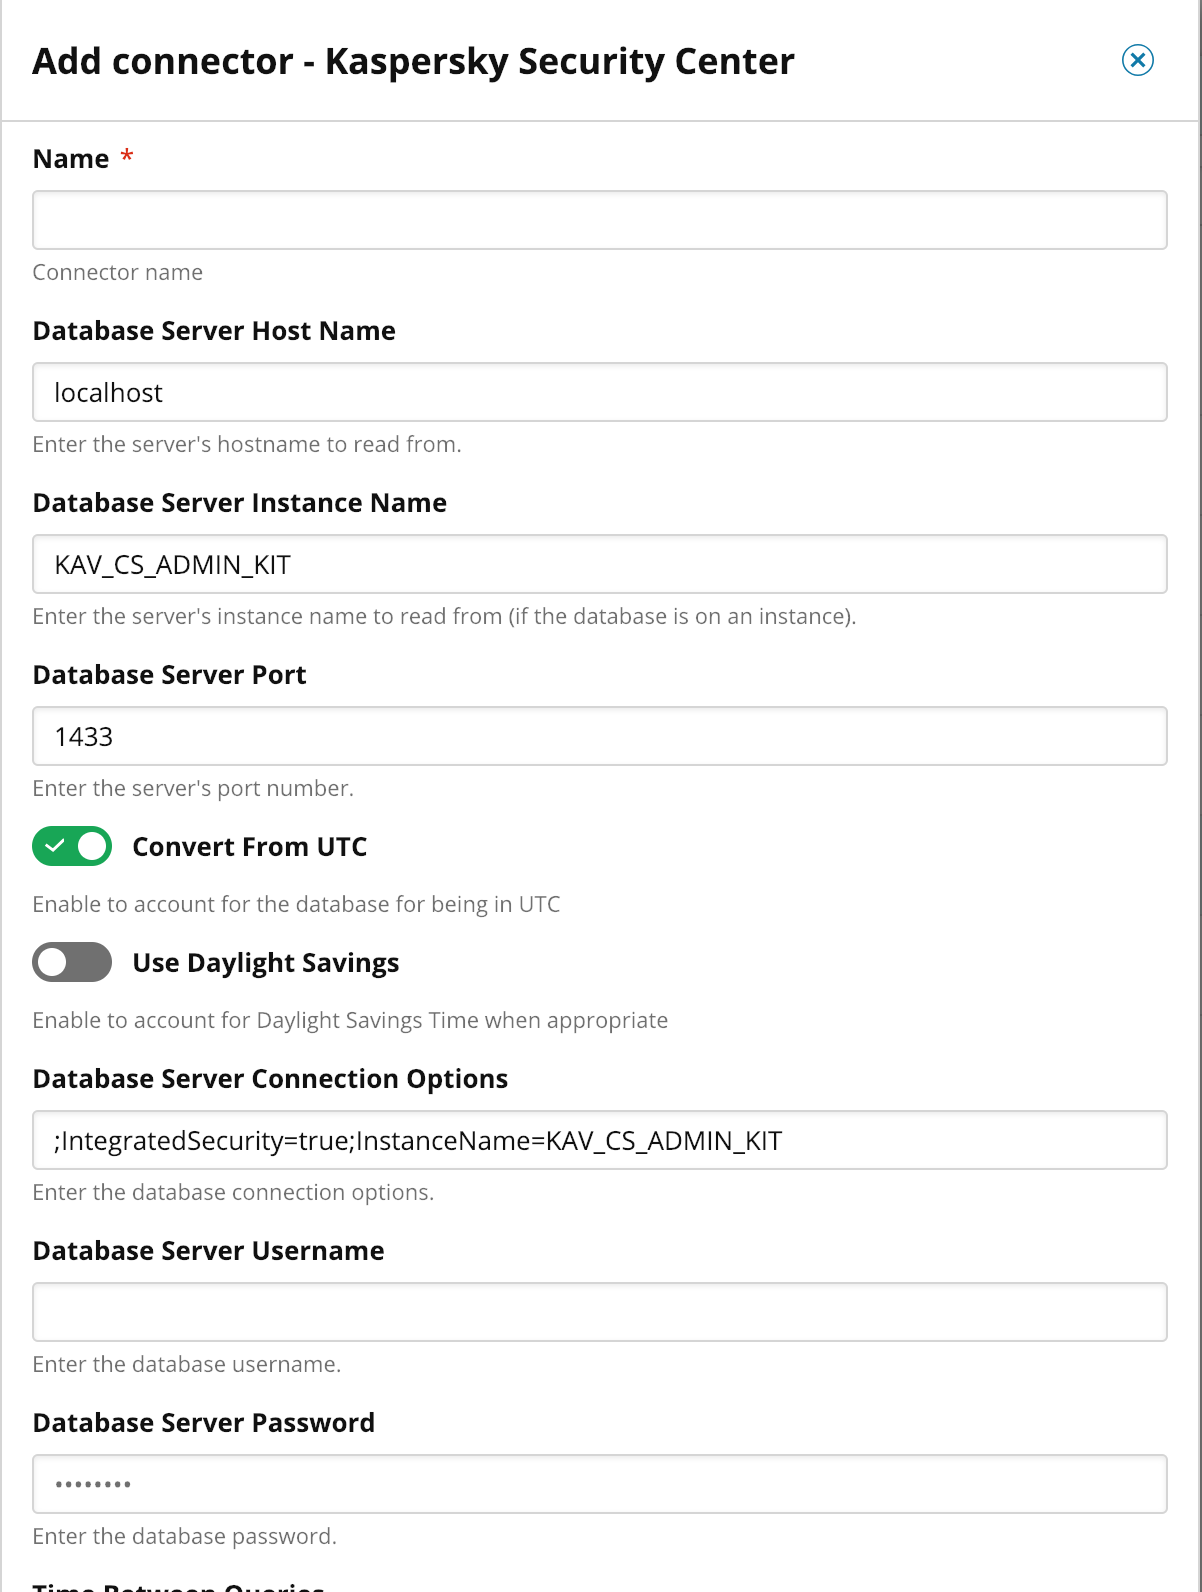Focus the empty Database Server Username field
Image resolution: width=1202 pixels, height=1592 pixels.
600,1312
